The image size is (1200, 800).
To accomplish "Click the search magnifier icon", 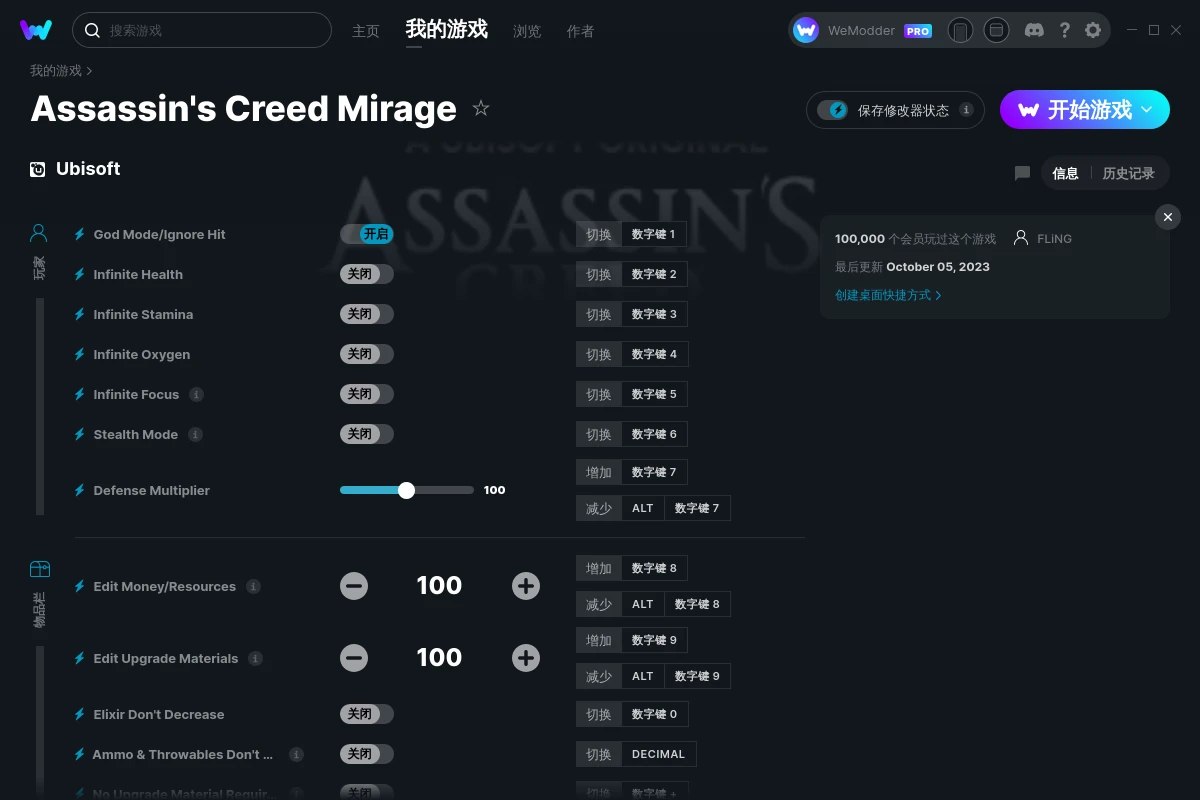I will 92,30.
